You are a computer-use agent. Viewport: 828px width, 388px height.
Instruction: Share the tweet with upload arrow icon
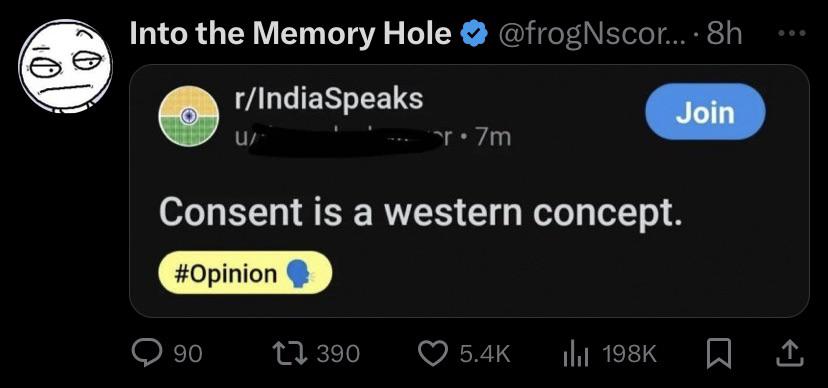(x=790, y=354)
